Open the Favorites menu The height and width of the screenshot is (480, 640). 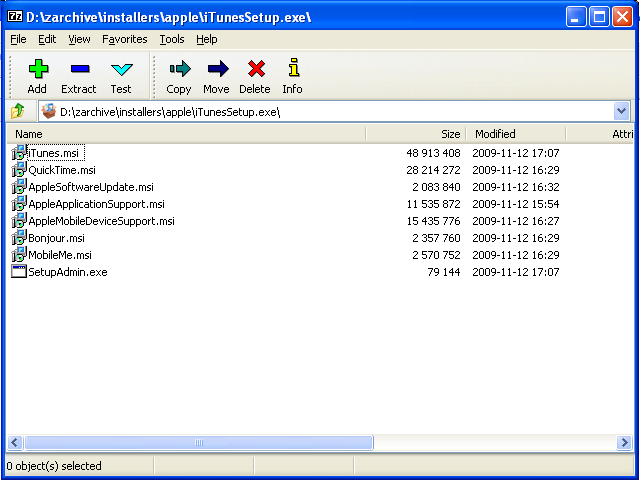click(124, 39)
